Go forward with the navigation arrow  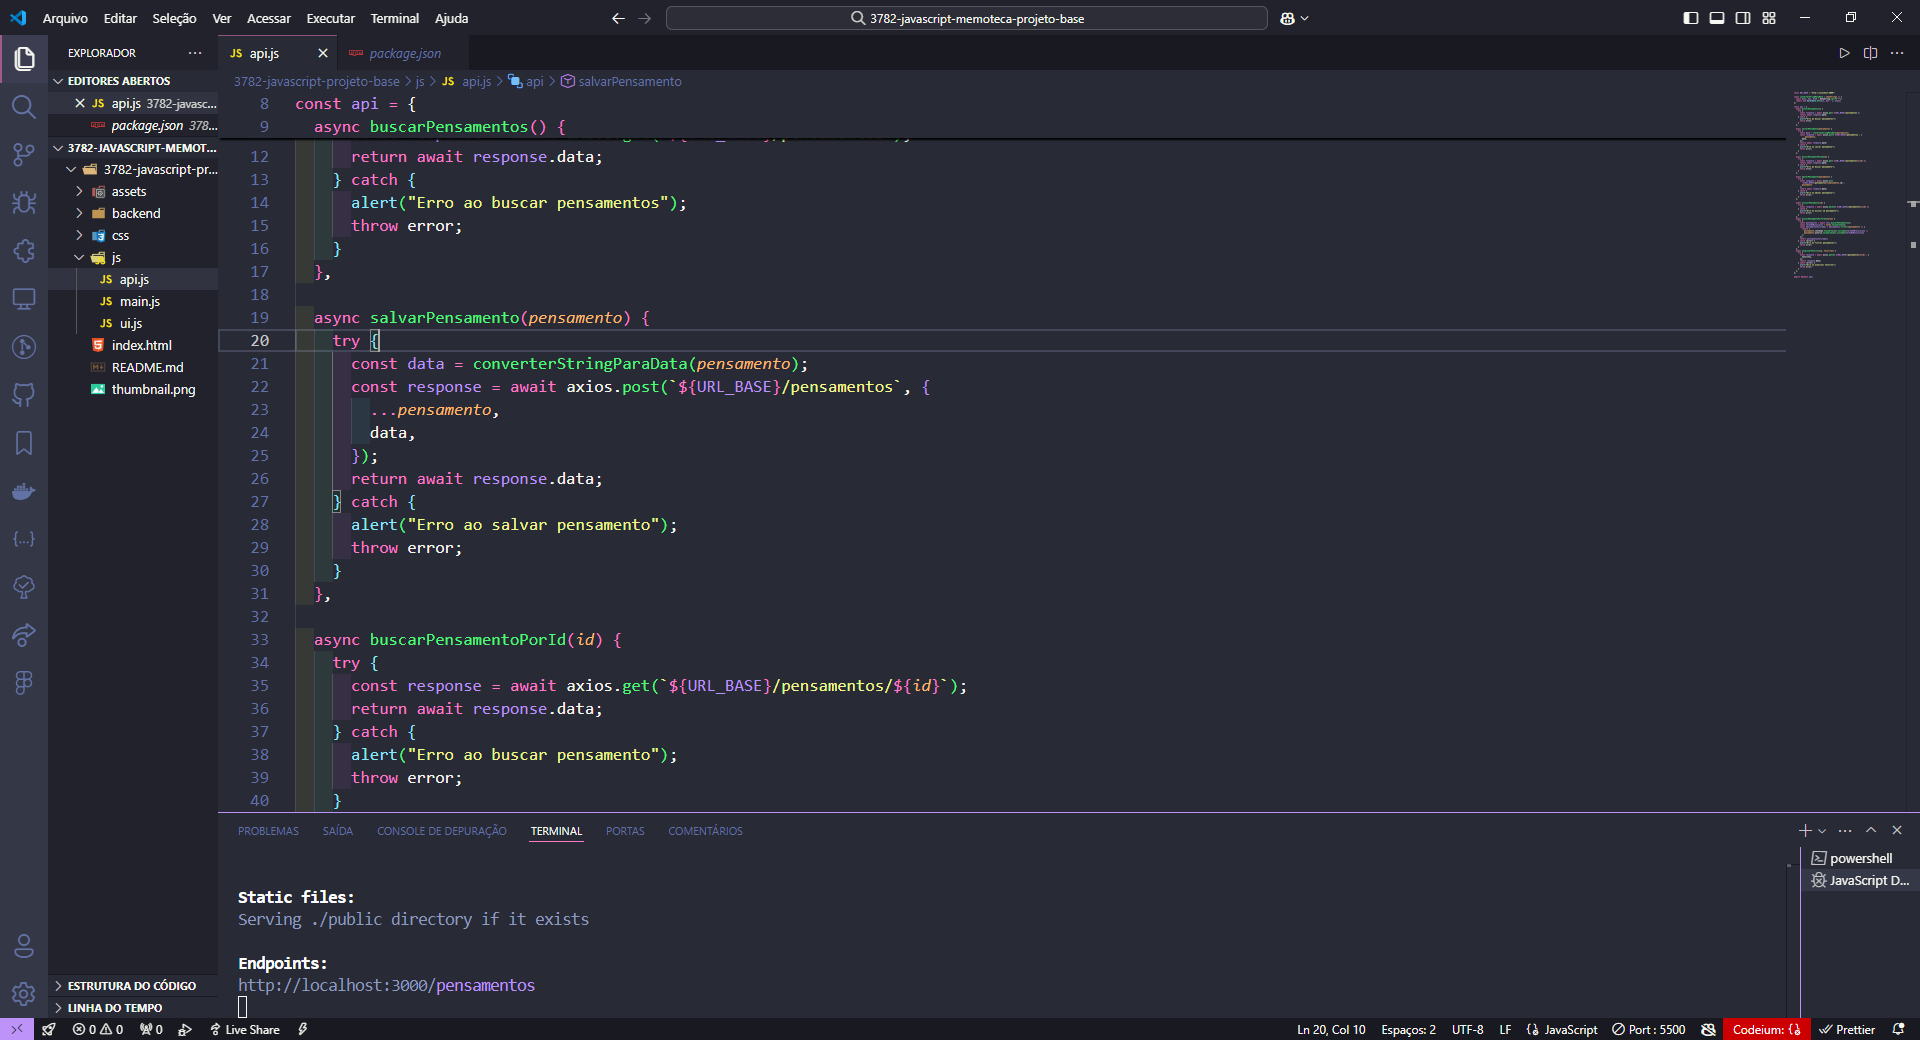coord(645,18)
